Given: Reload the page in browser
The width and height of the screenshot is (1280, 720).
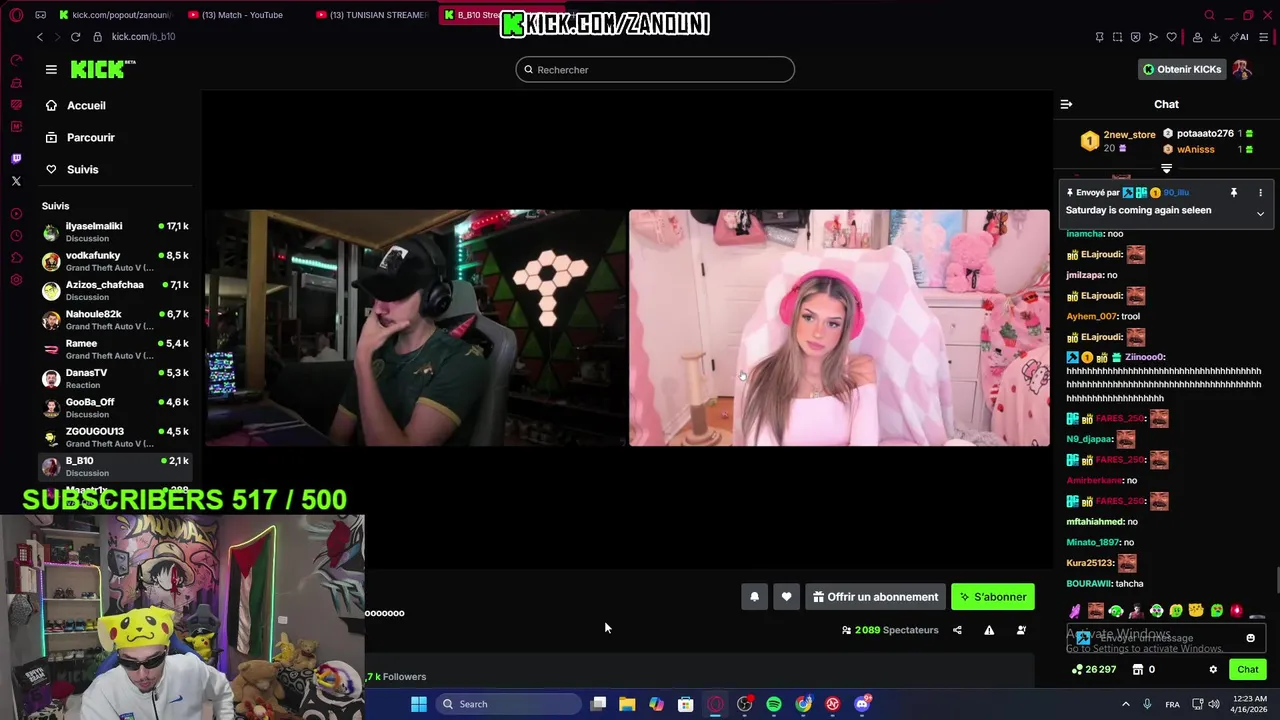Looking at the screenshot, I should (75, 37).
